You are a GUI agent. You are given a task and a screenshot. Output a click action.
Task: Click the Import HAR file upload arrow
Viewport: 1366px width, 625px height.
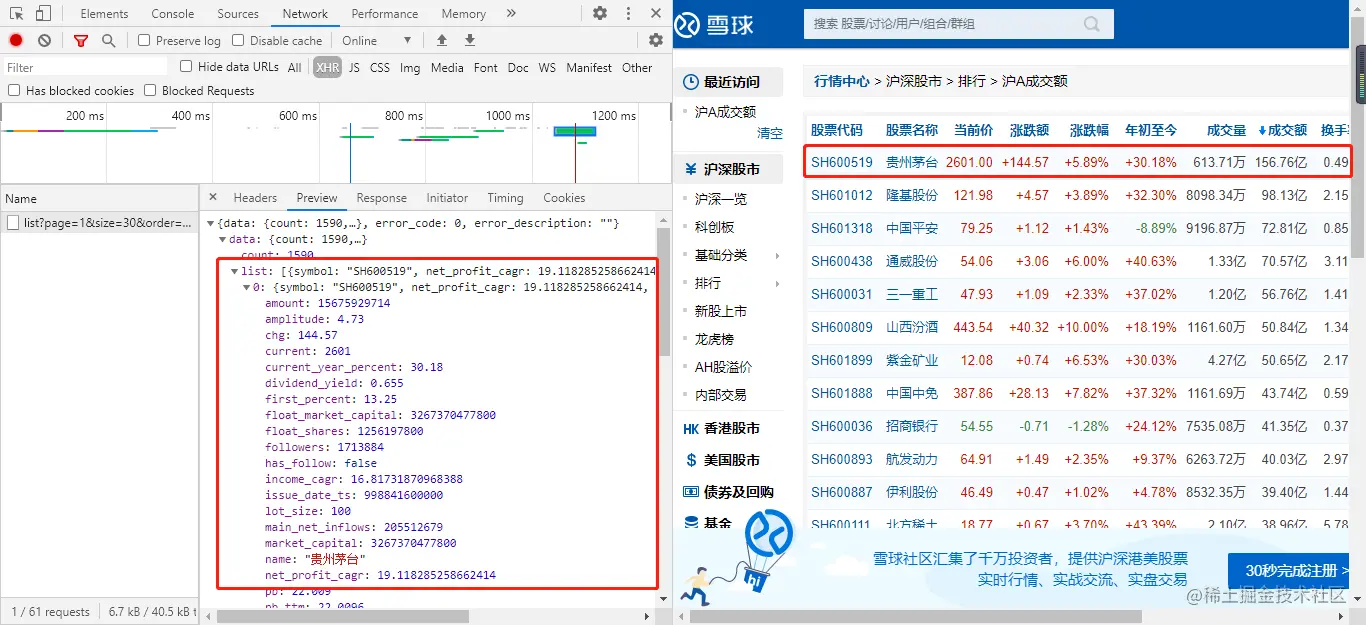(x=442, y=40)
